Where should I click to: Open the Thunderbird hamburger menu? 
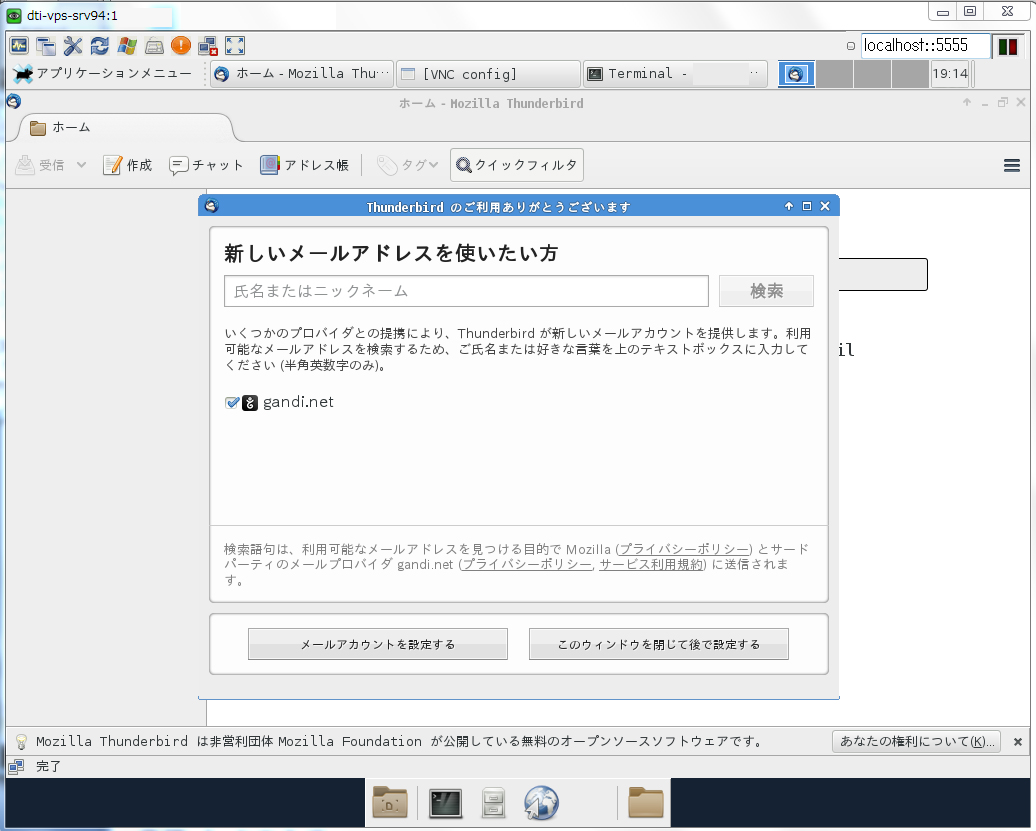pyautogui.click(x=1011, y=165)
